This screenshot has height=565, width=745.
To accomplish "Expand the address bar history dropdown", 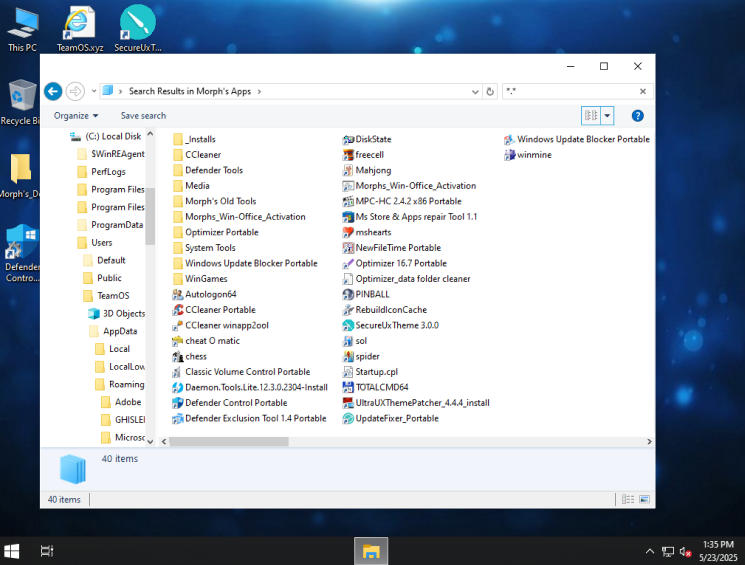I will tap(475, 92).
